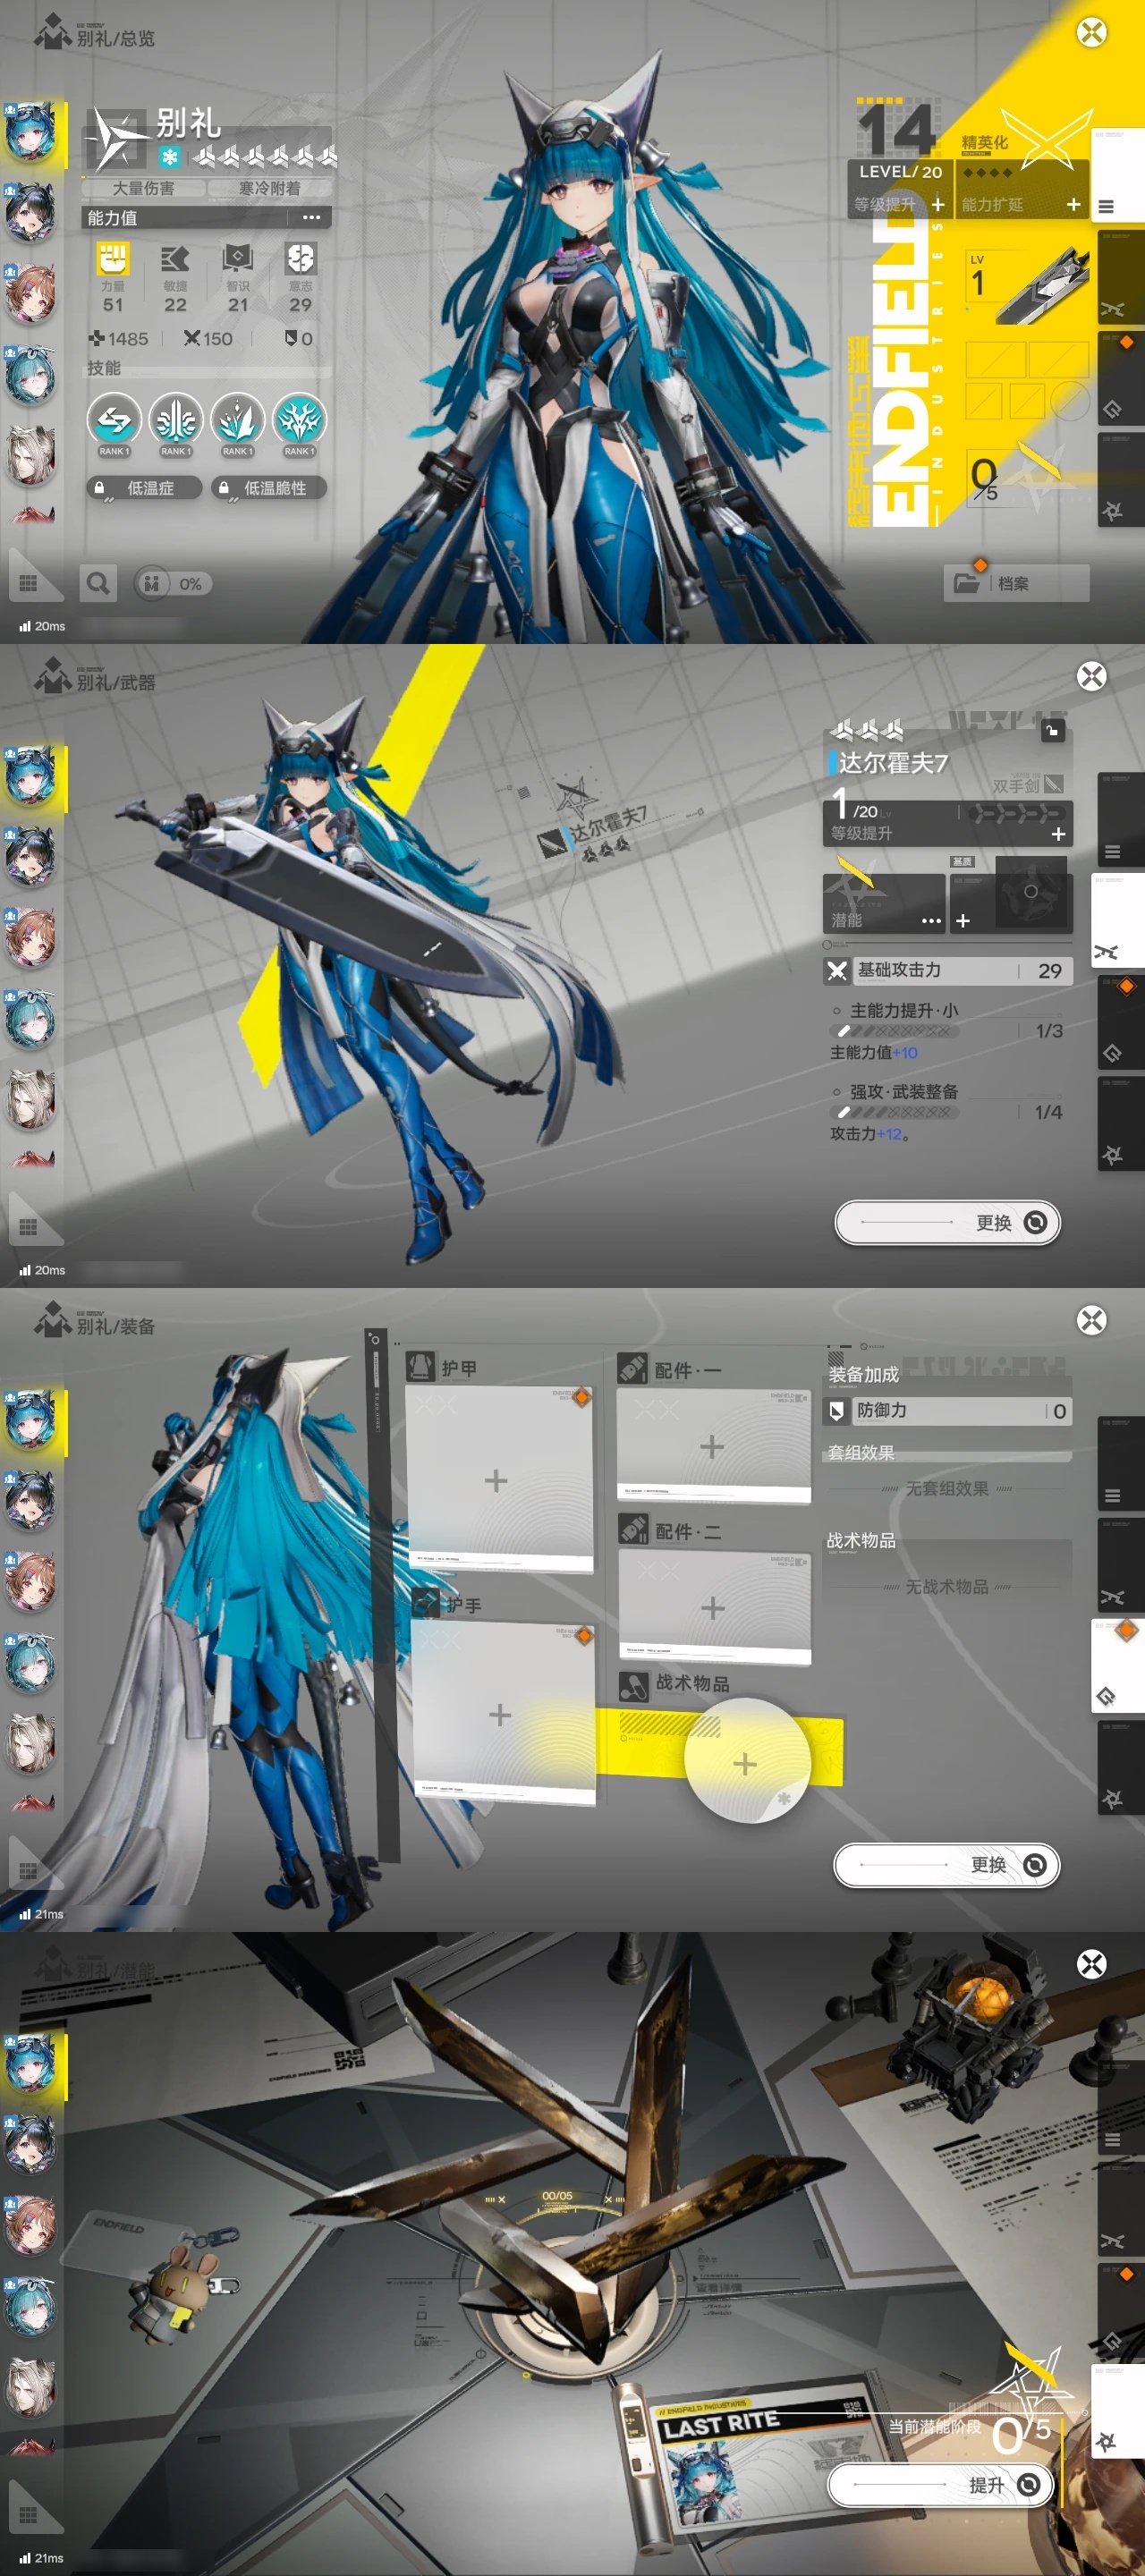This screenshot has height=2576, width=1145.
Task: Select the brown-haired third portrait in 装备 screen
Action: coord(30,1582)
